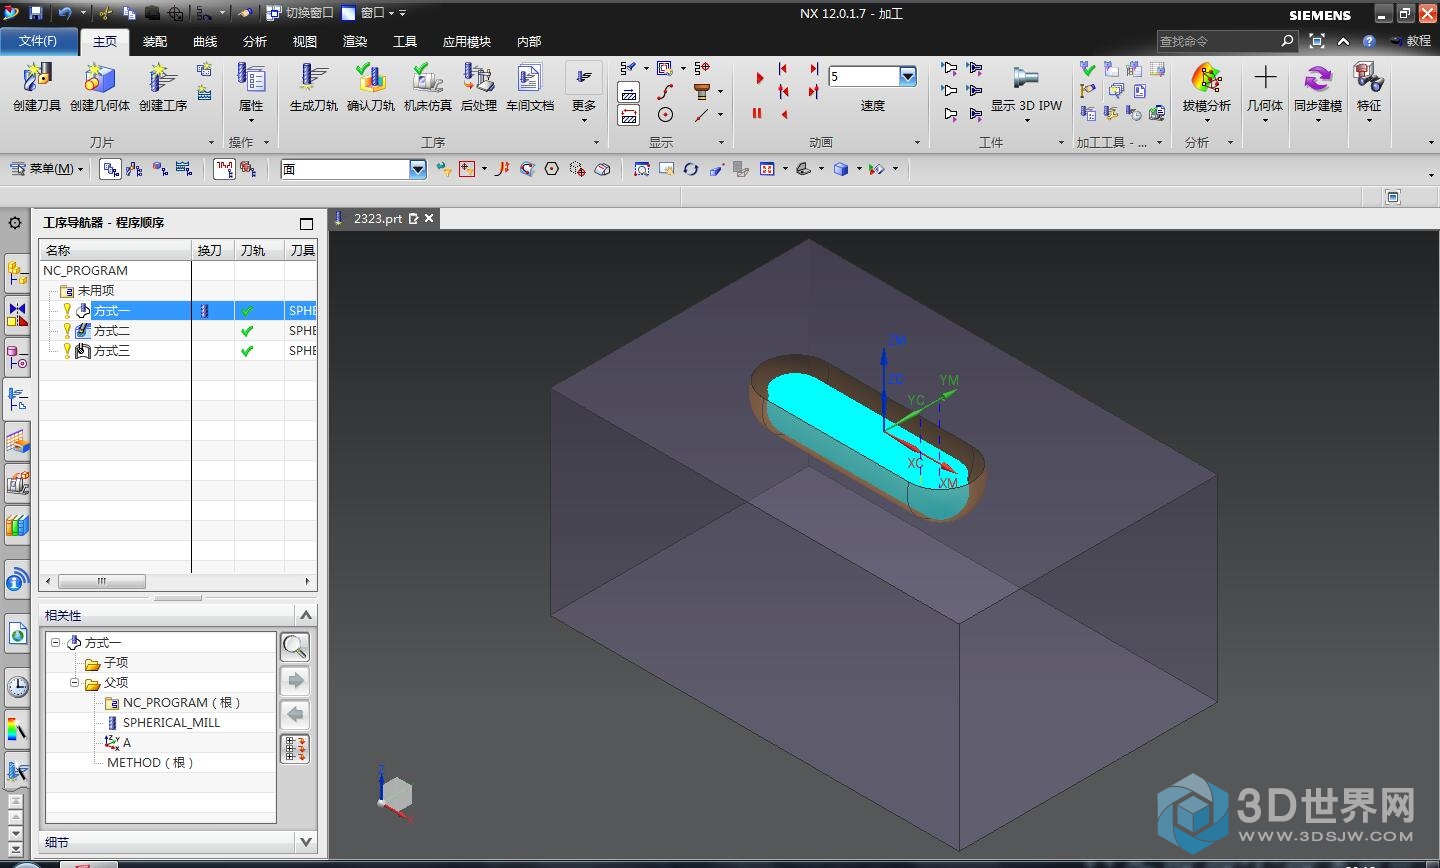Switch to the 曲线 tab
The image size is (1440, 868).
point(205,41)
